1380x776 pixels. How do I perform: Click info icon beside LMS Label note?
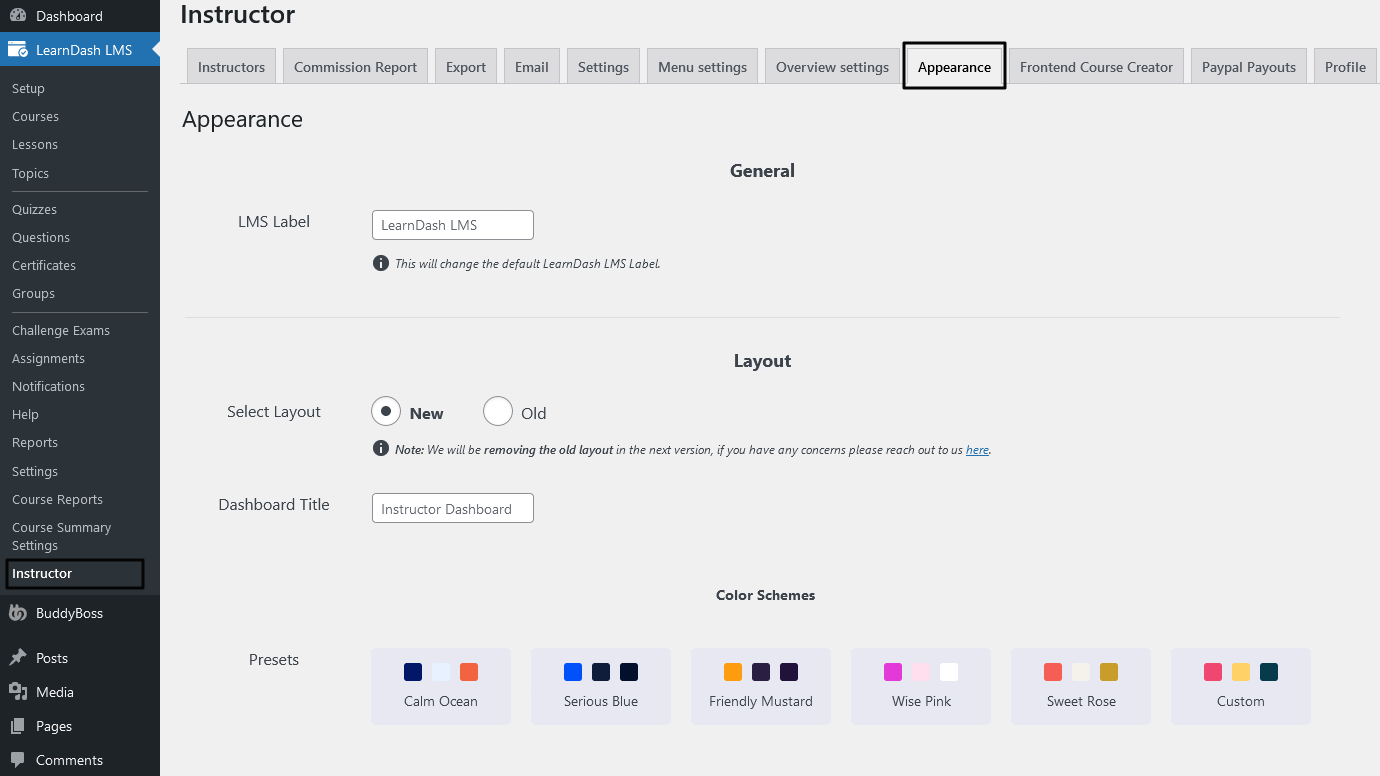381,263
